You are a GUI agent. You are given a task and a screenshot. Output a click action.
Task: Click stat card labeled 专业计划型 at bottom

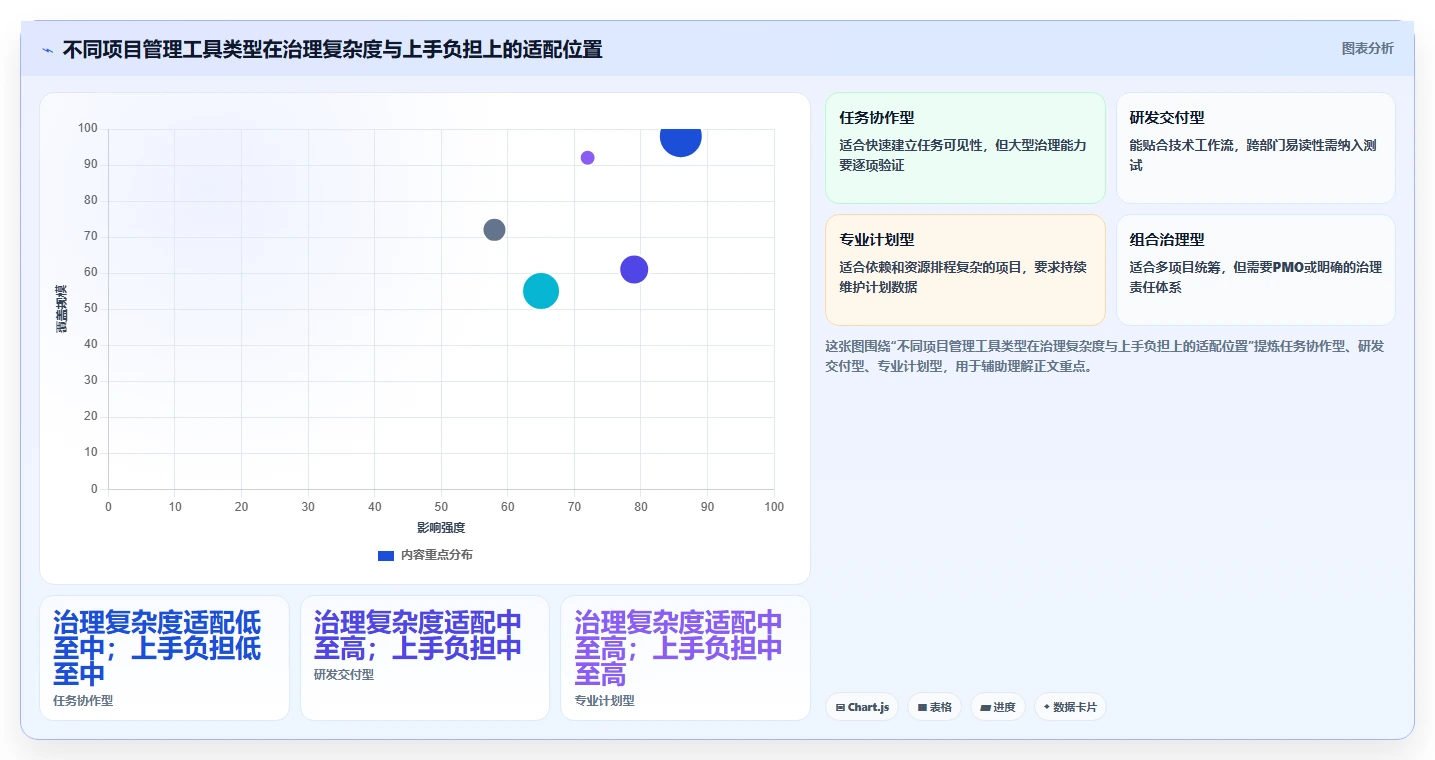[x=685, y=658]
